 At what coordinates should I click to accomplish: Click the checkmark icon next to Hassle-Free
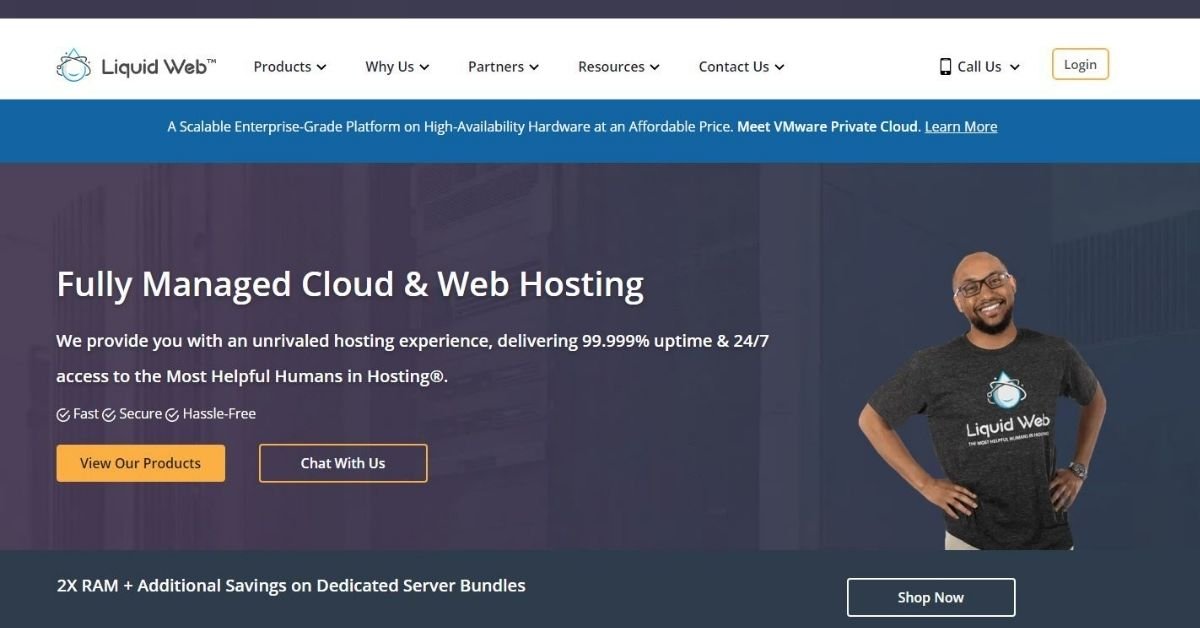[x=172, y=414]
